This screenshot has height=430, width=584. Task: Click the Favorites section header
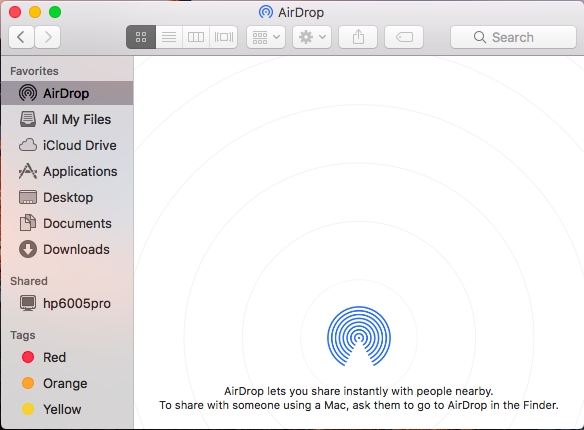tap(34, 71)
